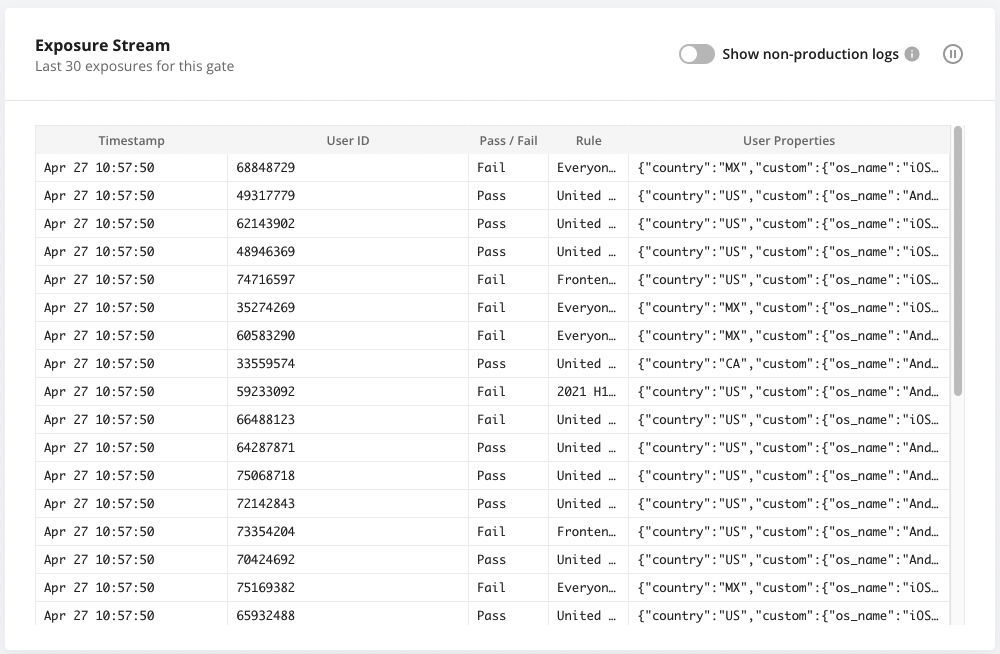Screen dimensions: 1000x654
Task: Toggle Show non-production logs switch
Action: (x=696, y=54)
